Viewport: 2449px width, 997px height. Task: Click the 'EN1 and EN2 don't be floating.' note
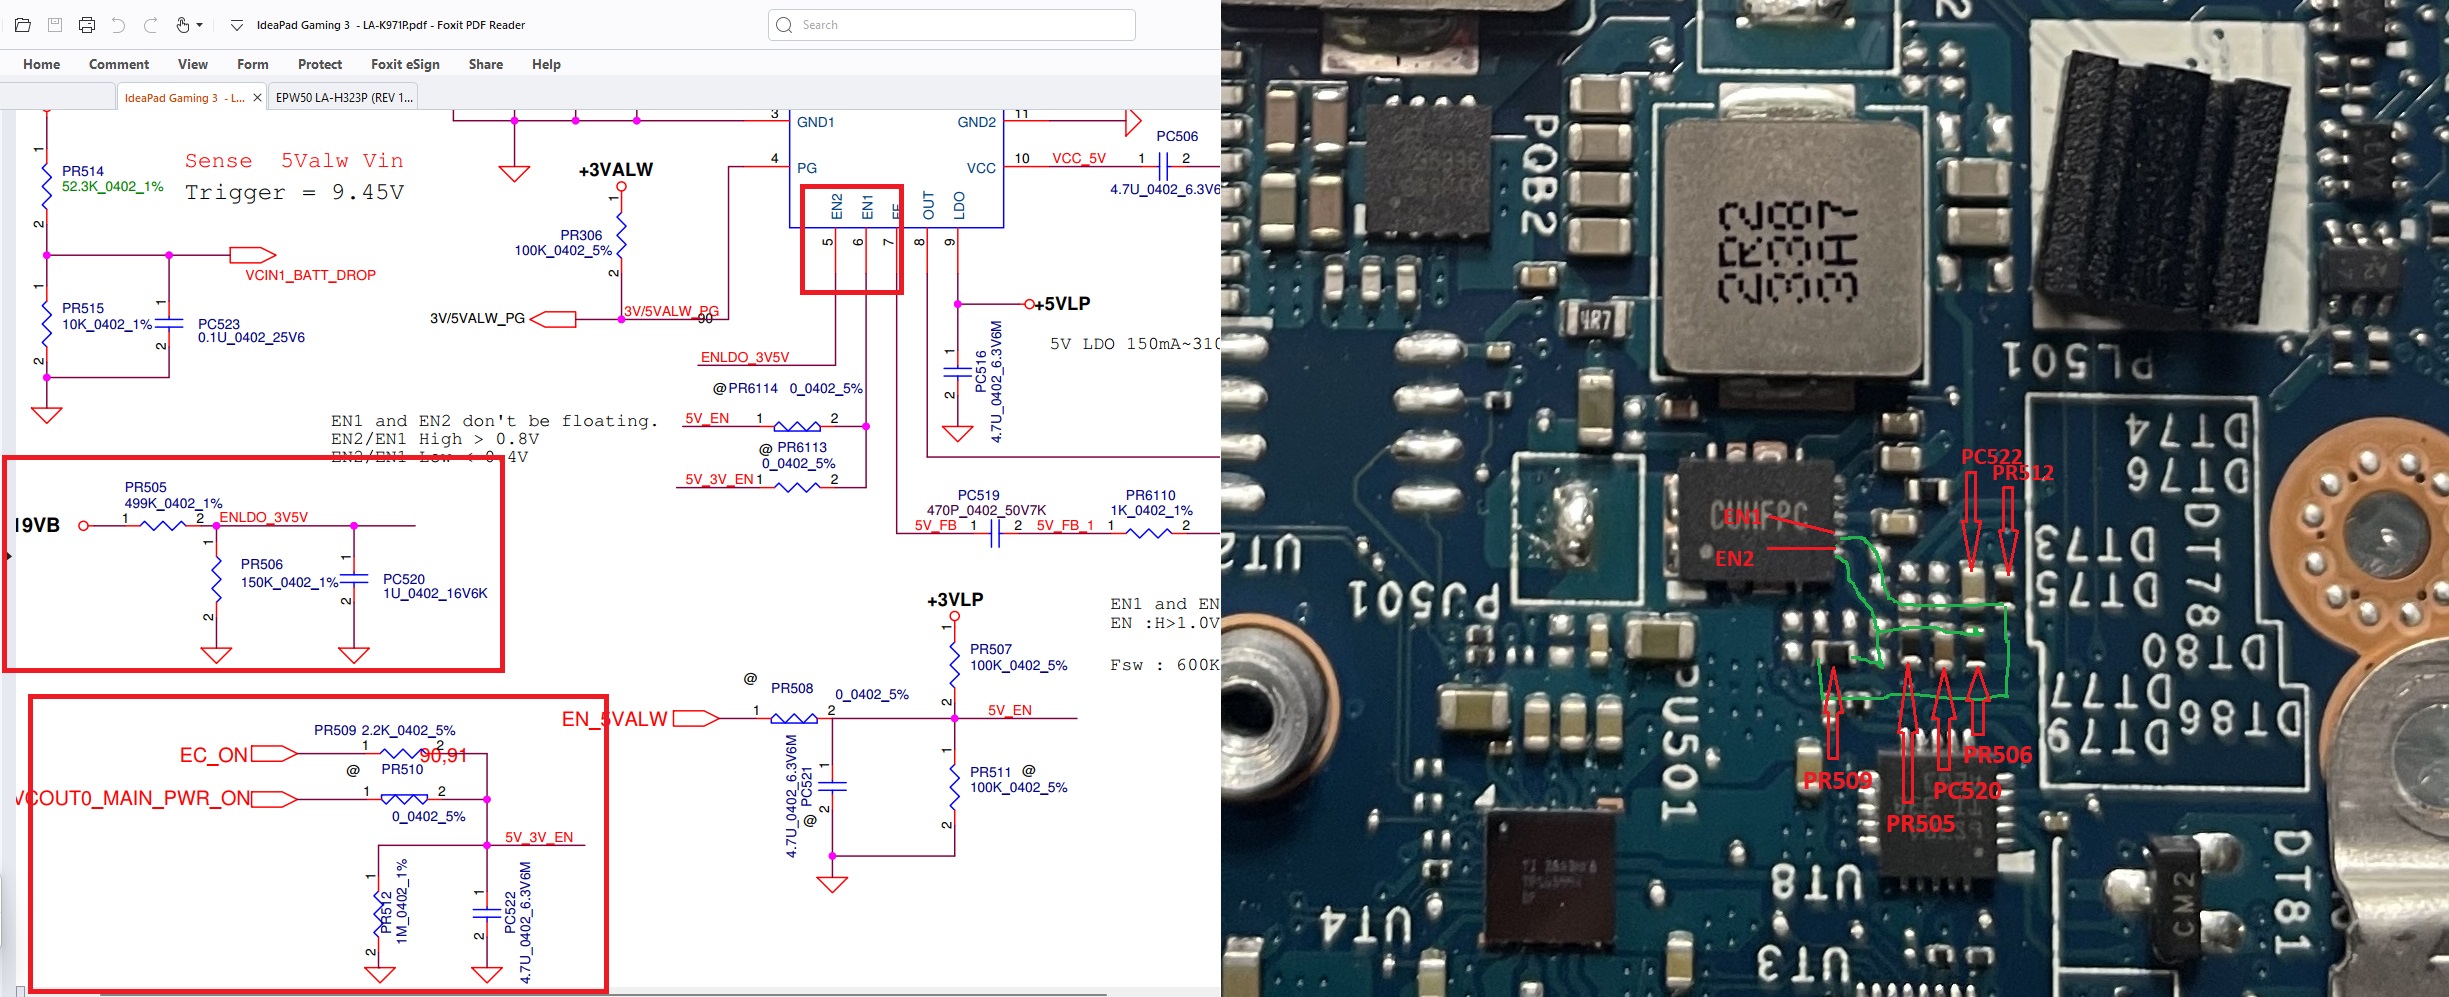[495, 421]
